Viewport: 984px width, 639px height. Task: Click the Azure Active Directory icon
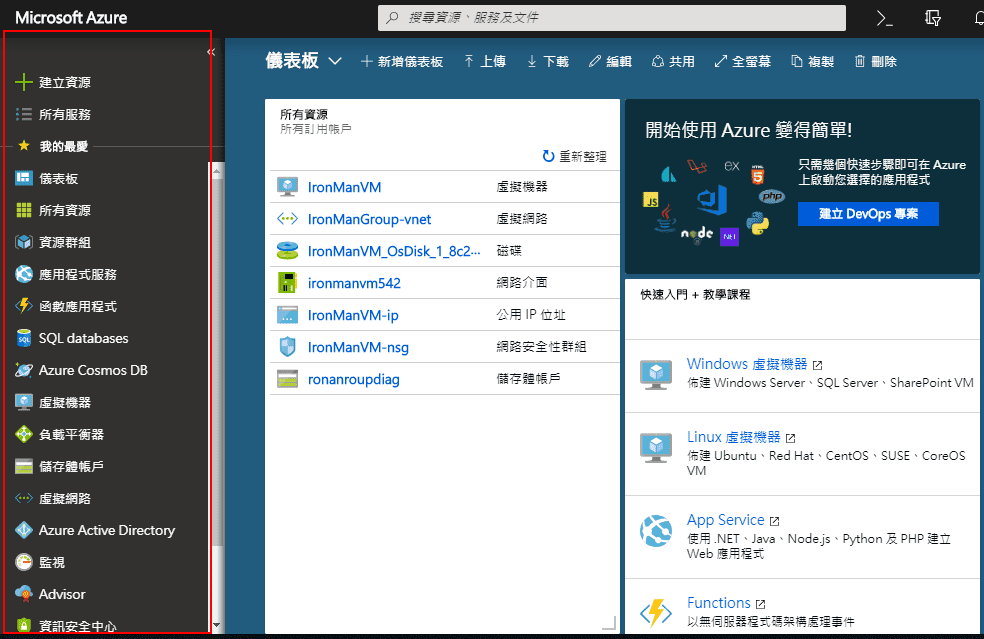tap(24, 530)
